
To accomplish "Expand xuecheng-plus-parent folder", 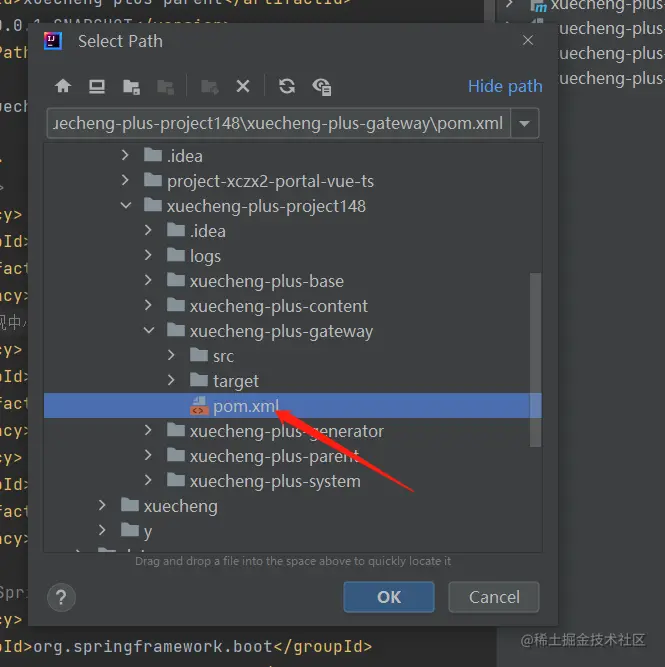I will 148,456.
